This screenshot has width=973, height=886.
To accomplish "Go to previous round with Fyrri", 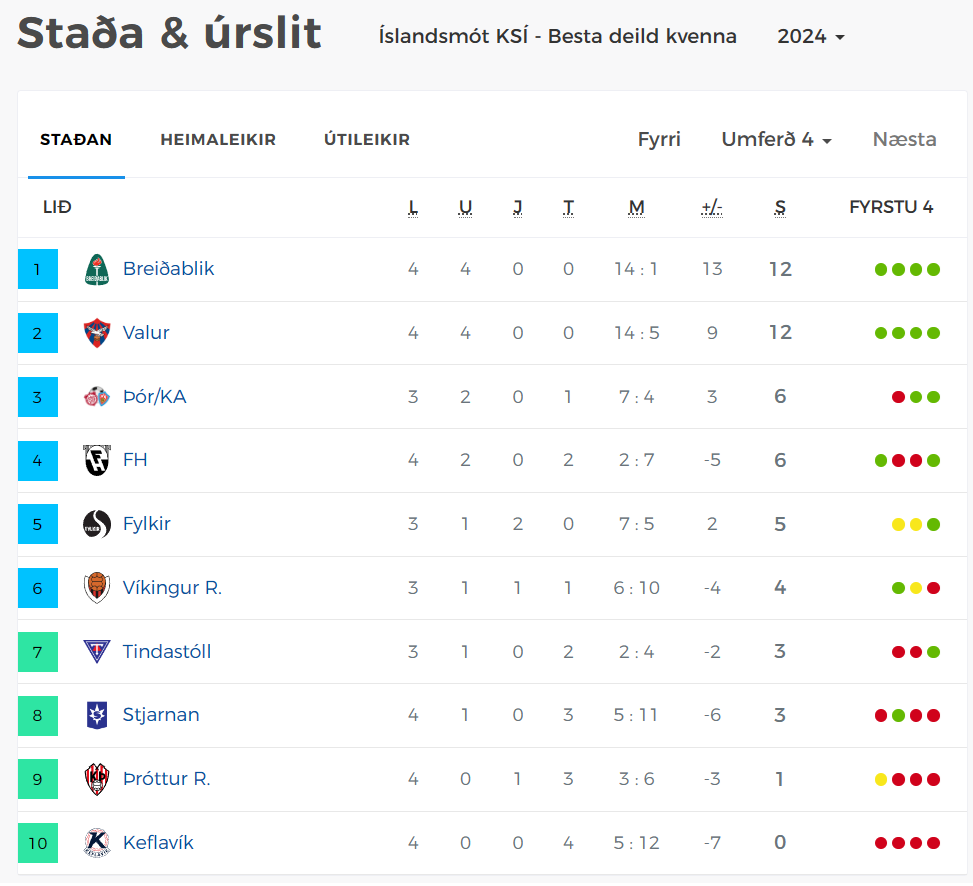I will coord(659,140).
